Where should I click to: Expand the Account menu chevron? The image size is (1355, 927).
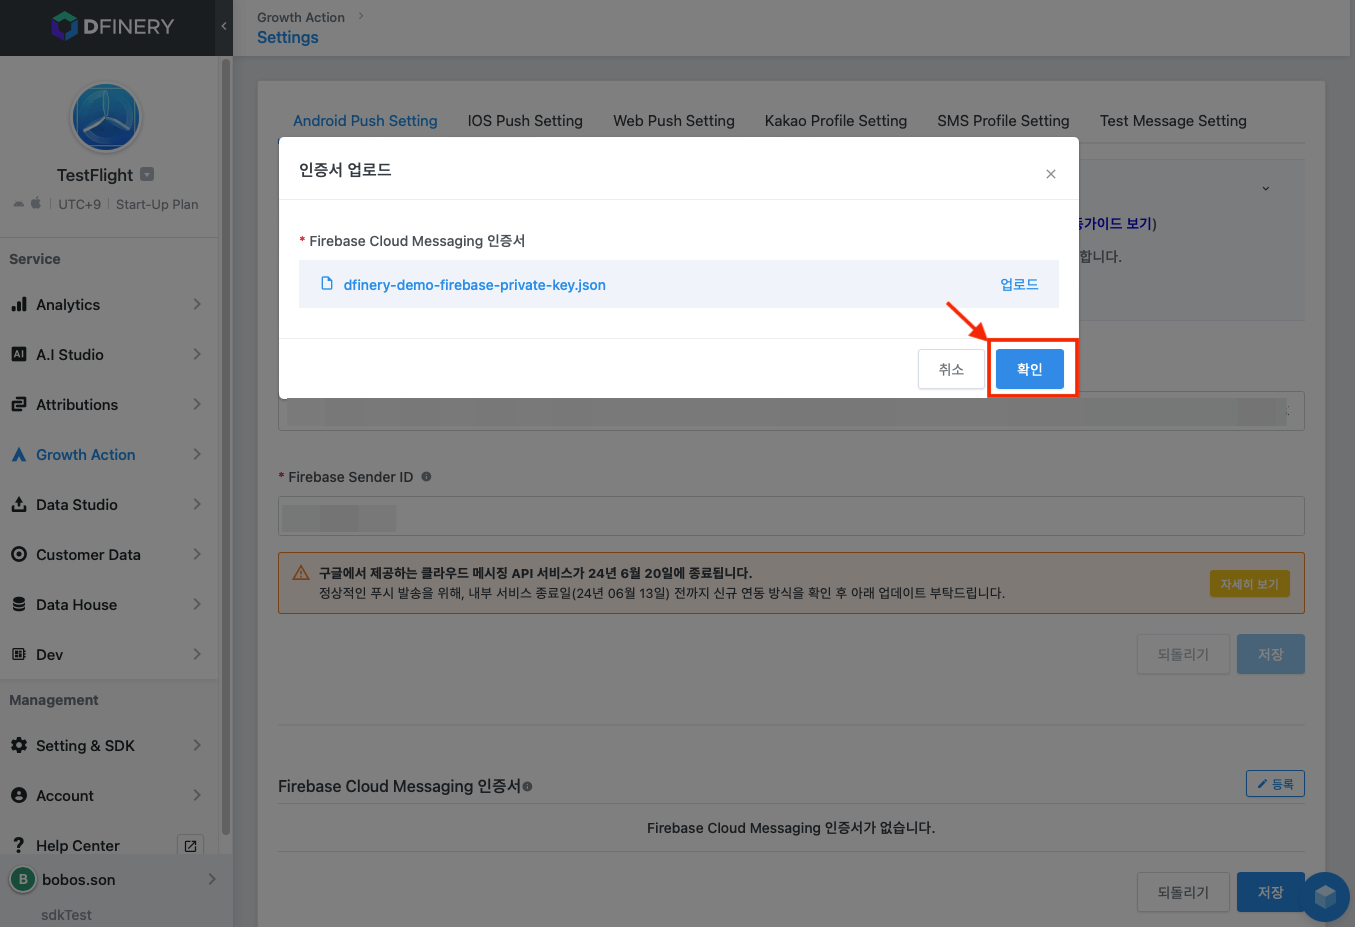pos(197,795)
